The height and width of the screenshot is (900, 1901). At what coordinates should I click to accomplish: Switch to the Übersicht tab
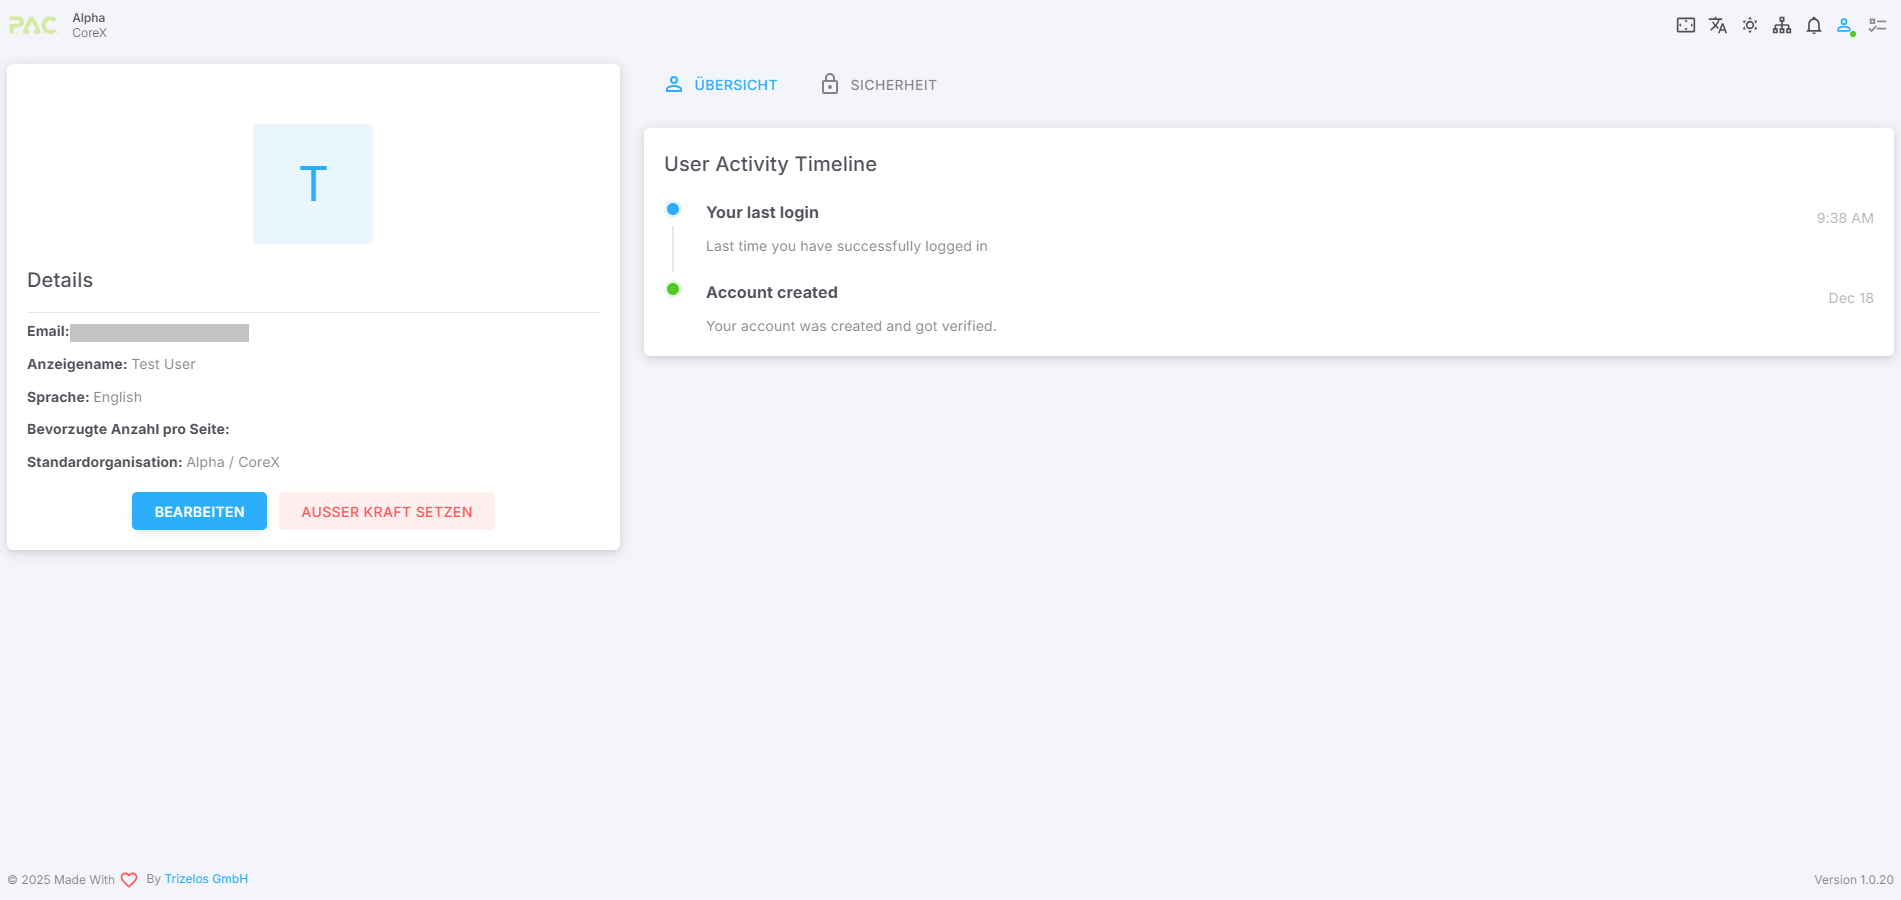tap(721, 85)
